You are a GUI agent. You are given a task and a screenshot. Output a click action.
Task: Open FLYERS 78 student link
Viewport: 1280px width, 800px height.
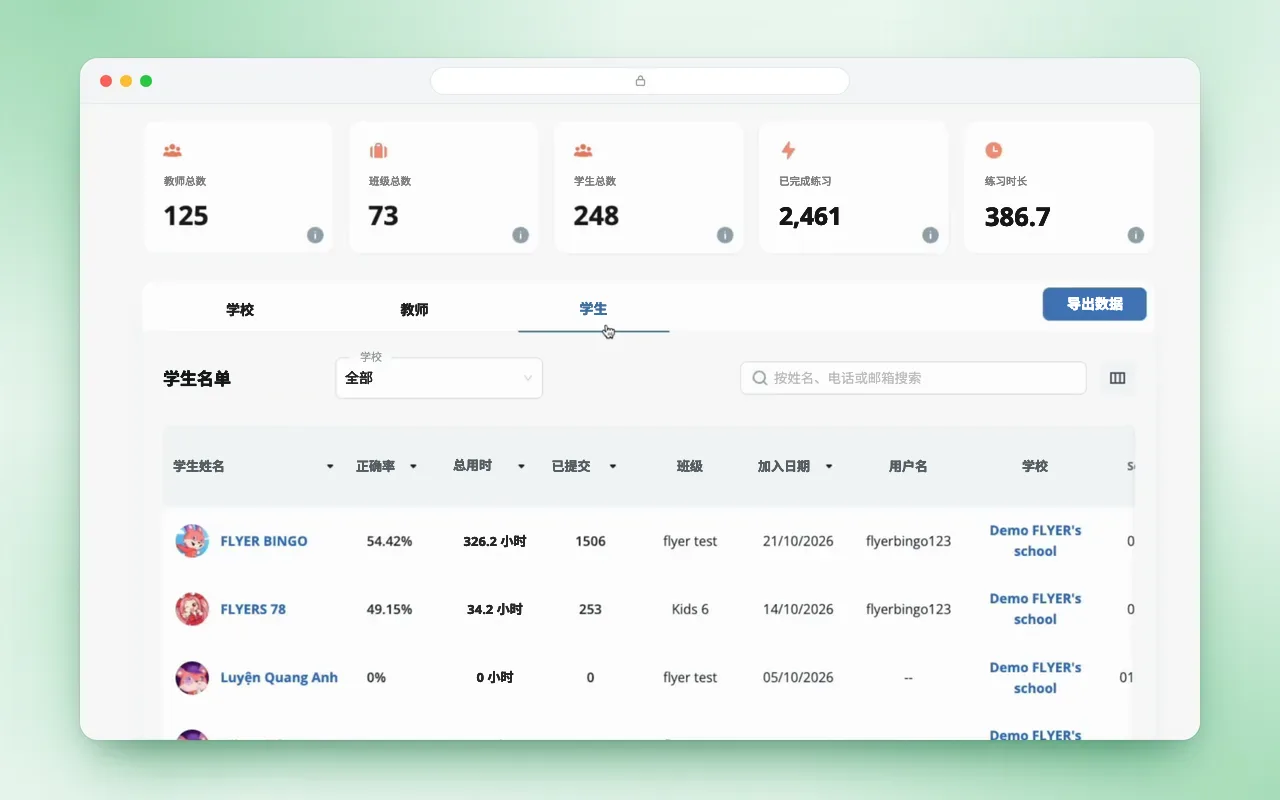click(x=253, y=609)
